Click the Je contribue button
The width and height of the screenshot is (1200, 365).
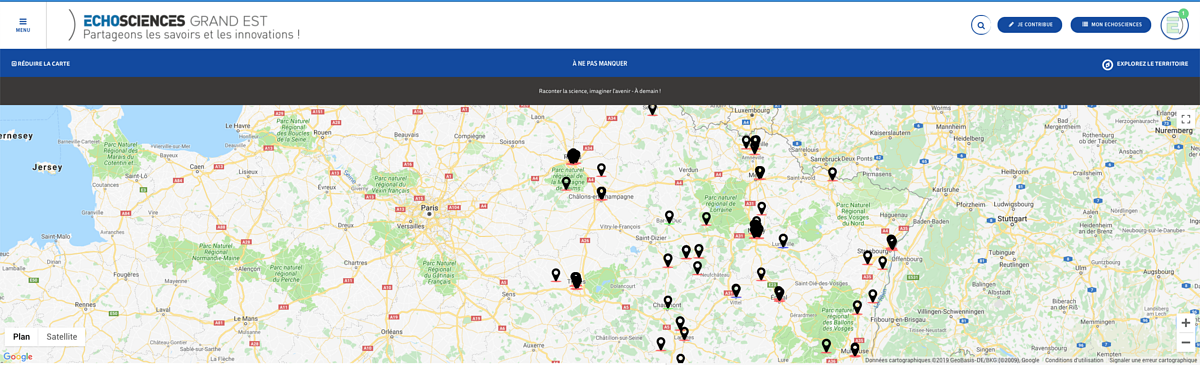[1030, 25]
